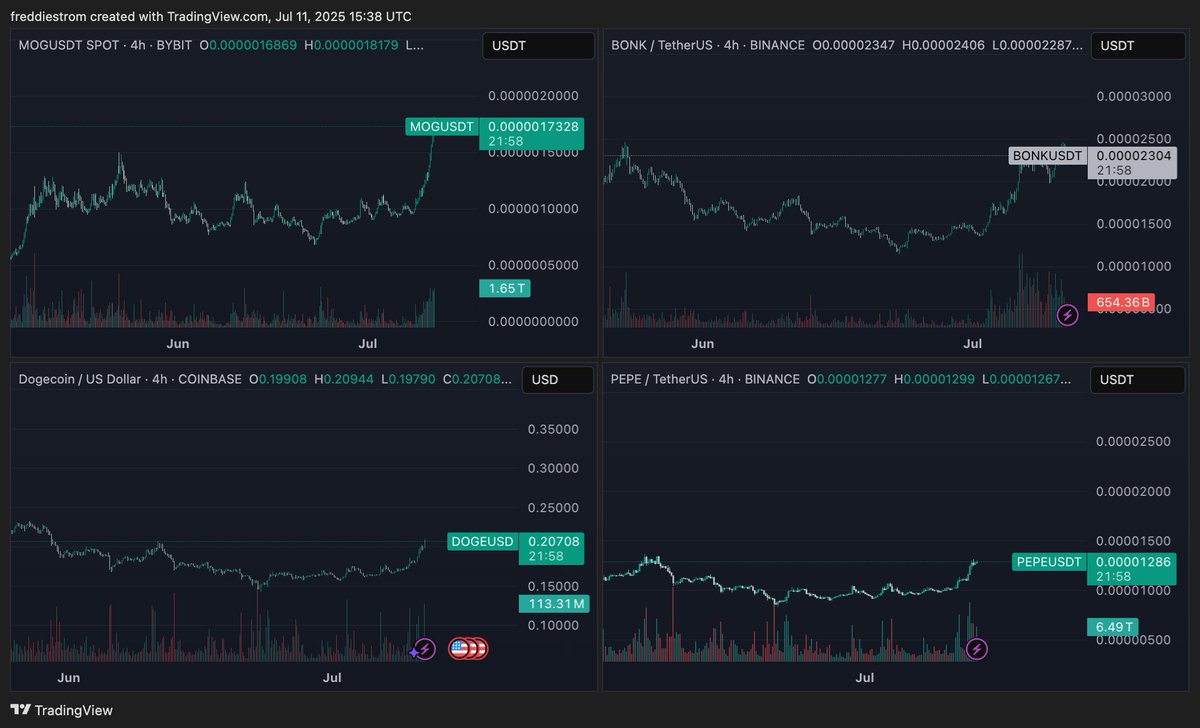Click the Jul time label on PEPE chart
1200x728 pixels.
click(866, 677)
